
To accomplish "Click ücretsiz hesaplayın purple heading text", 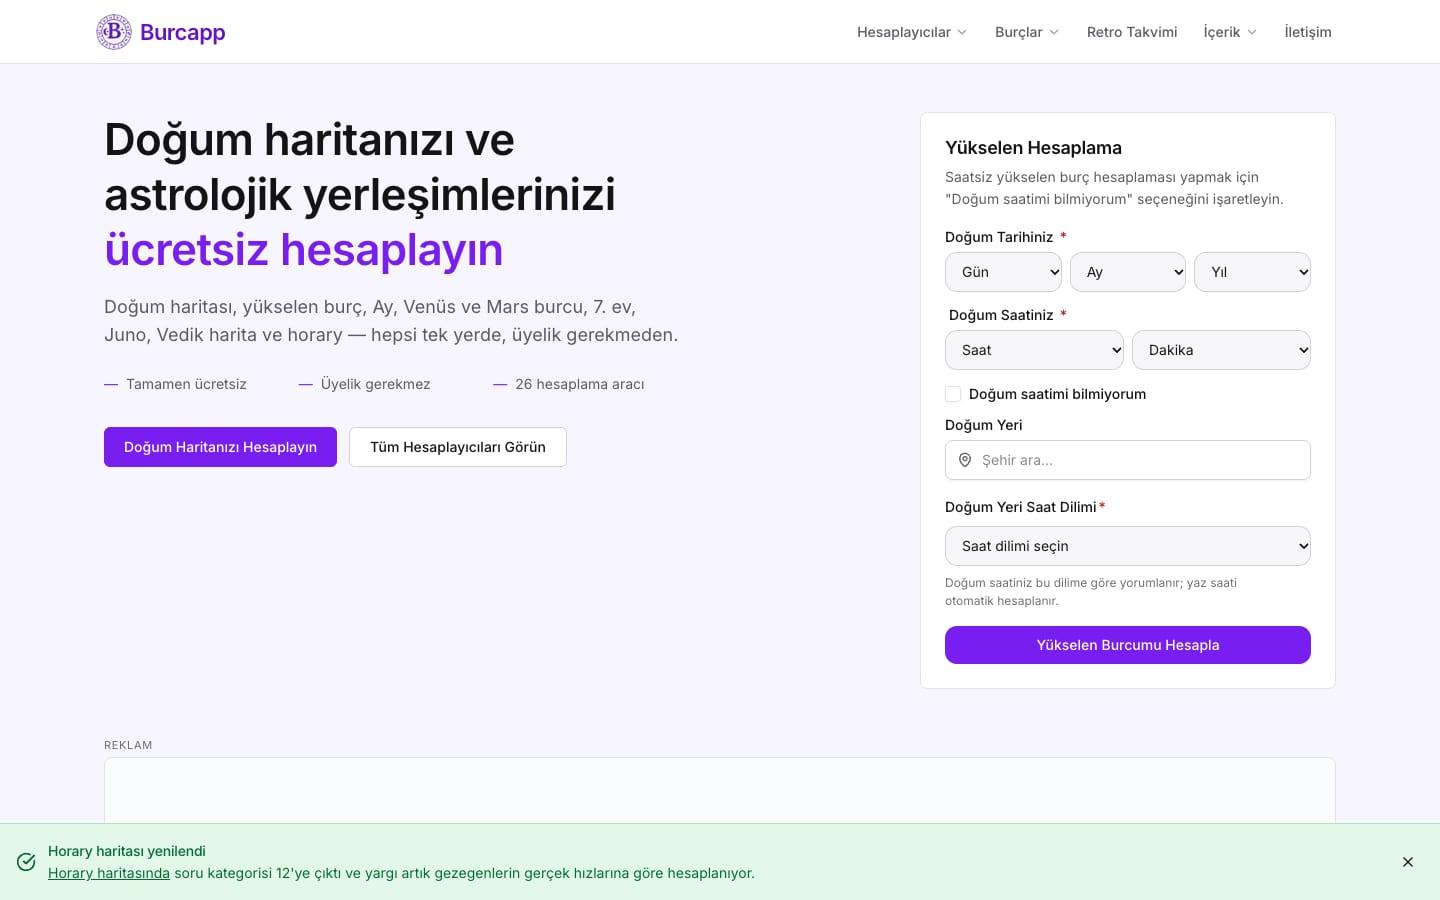I will click(x=304, y=250).
